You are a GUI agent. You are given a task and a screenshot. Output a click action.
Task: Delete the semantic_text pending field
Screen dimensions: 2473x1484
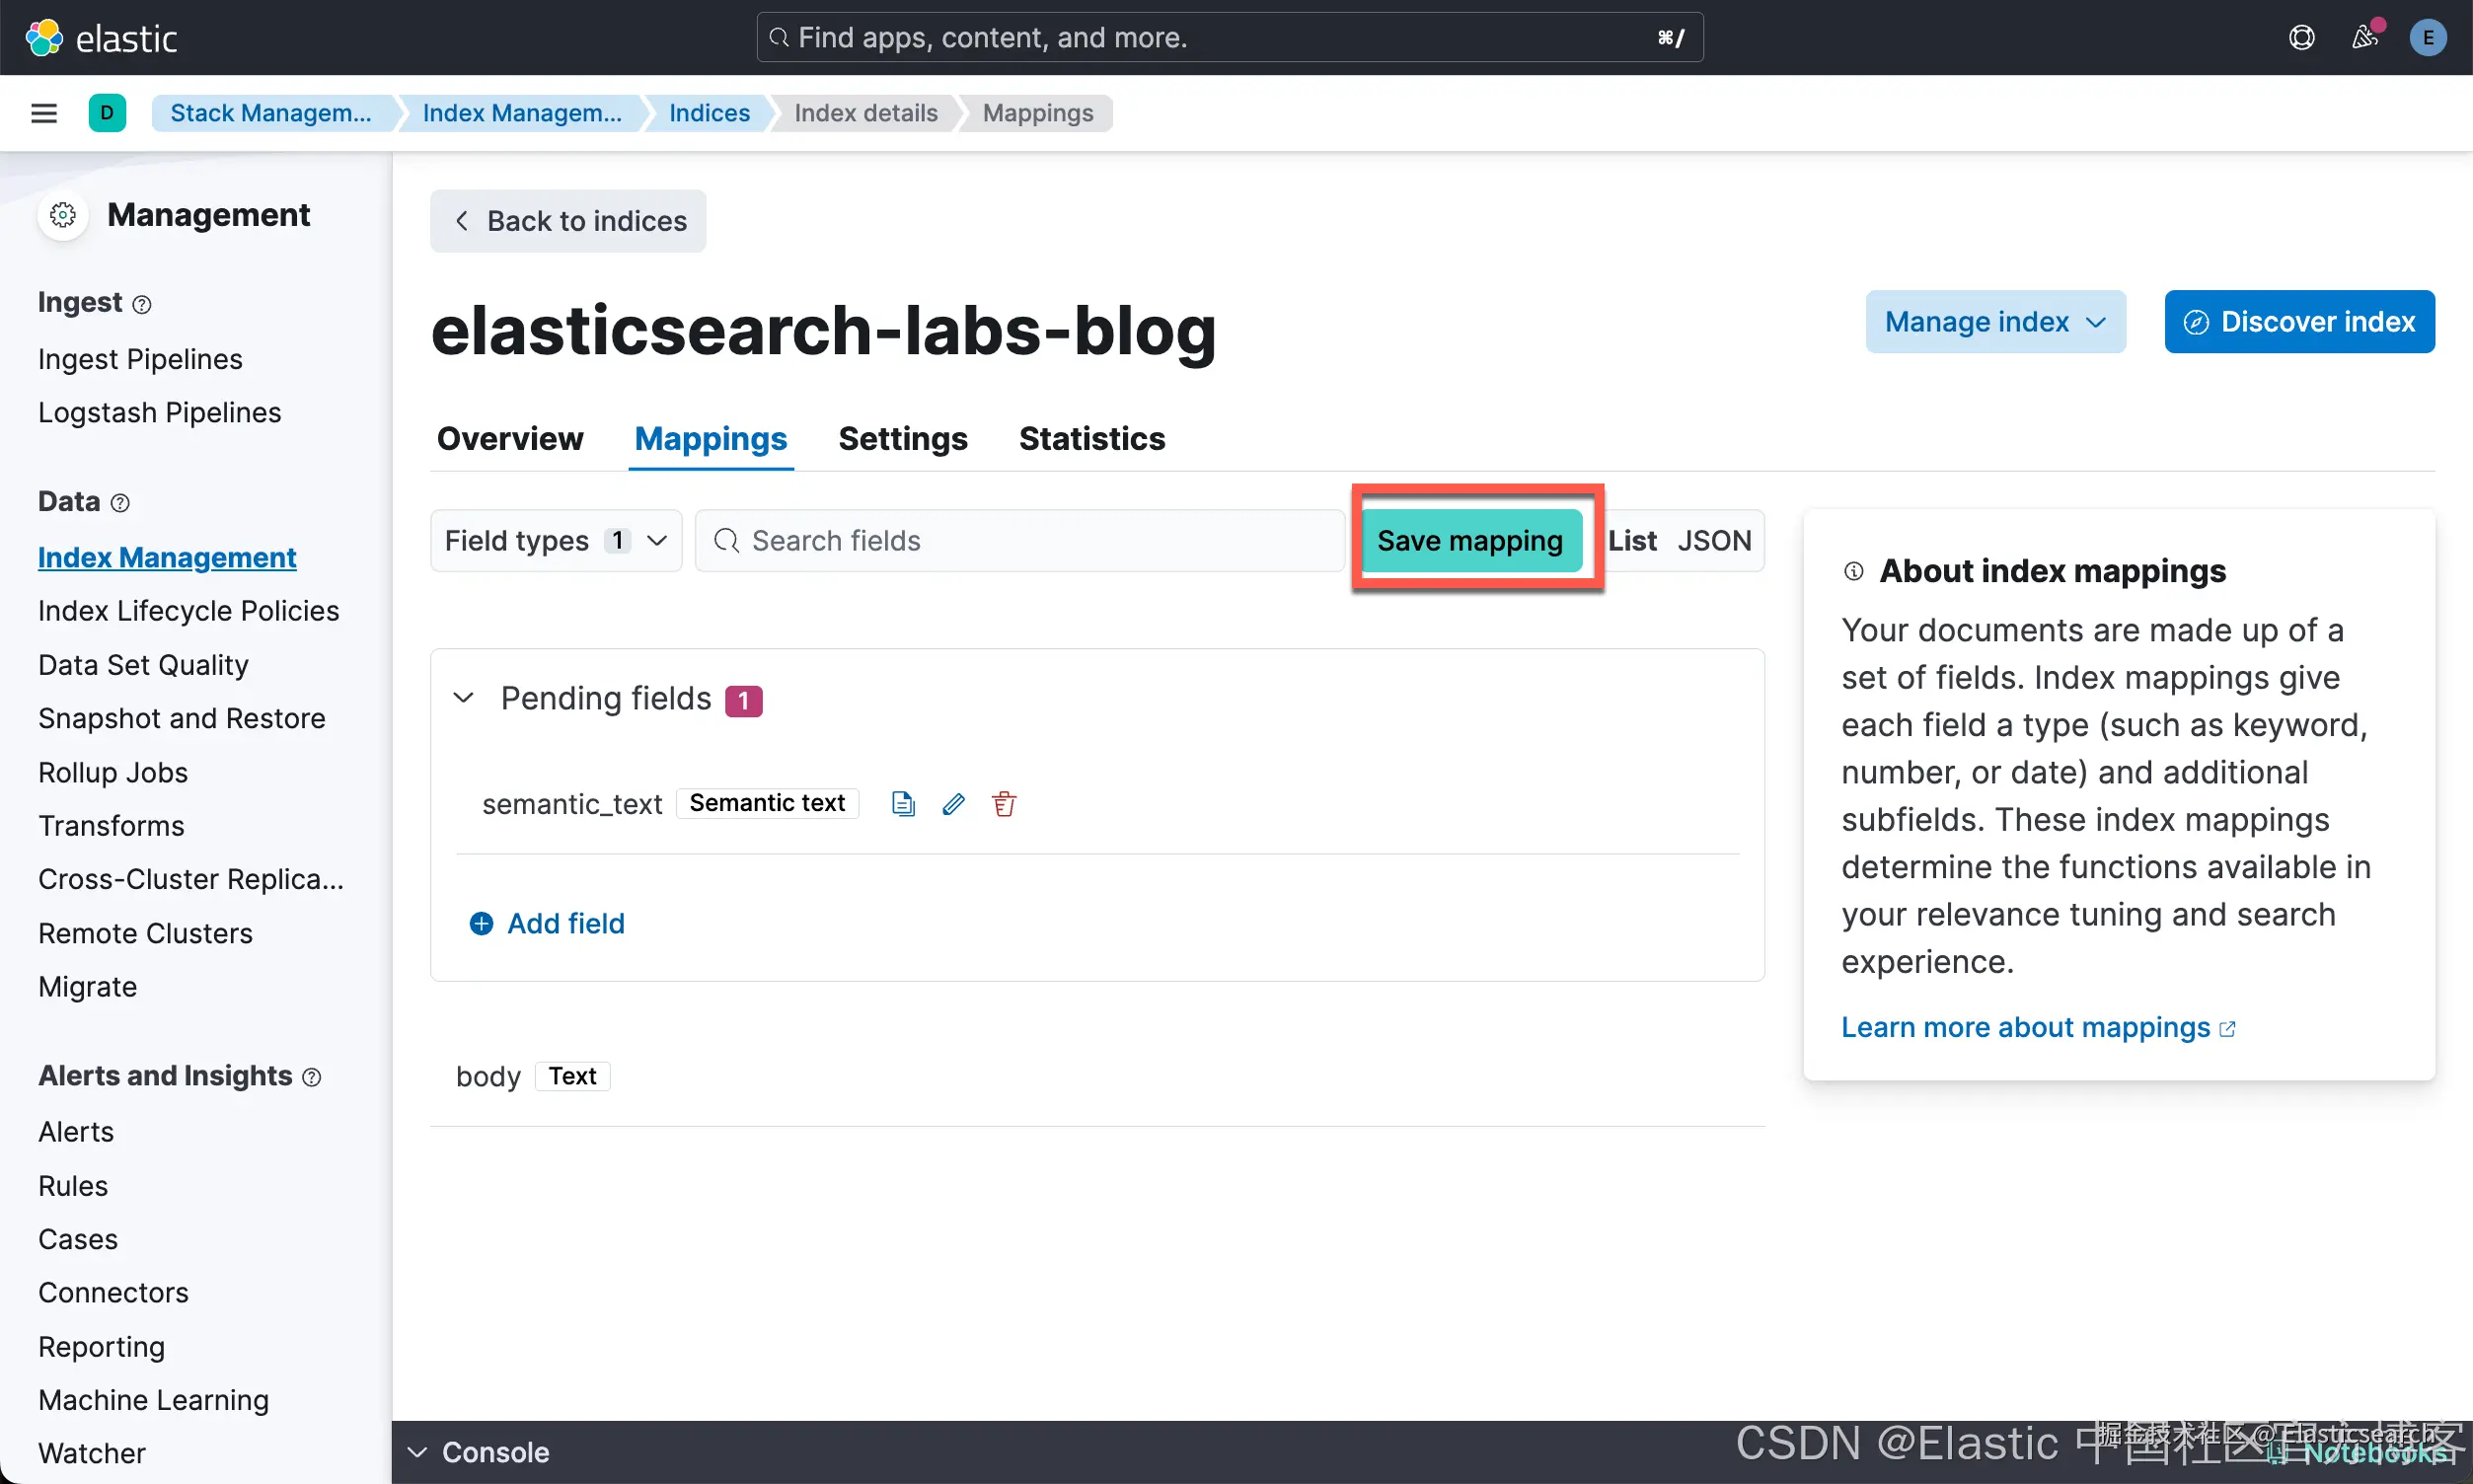1004,804
